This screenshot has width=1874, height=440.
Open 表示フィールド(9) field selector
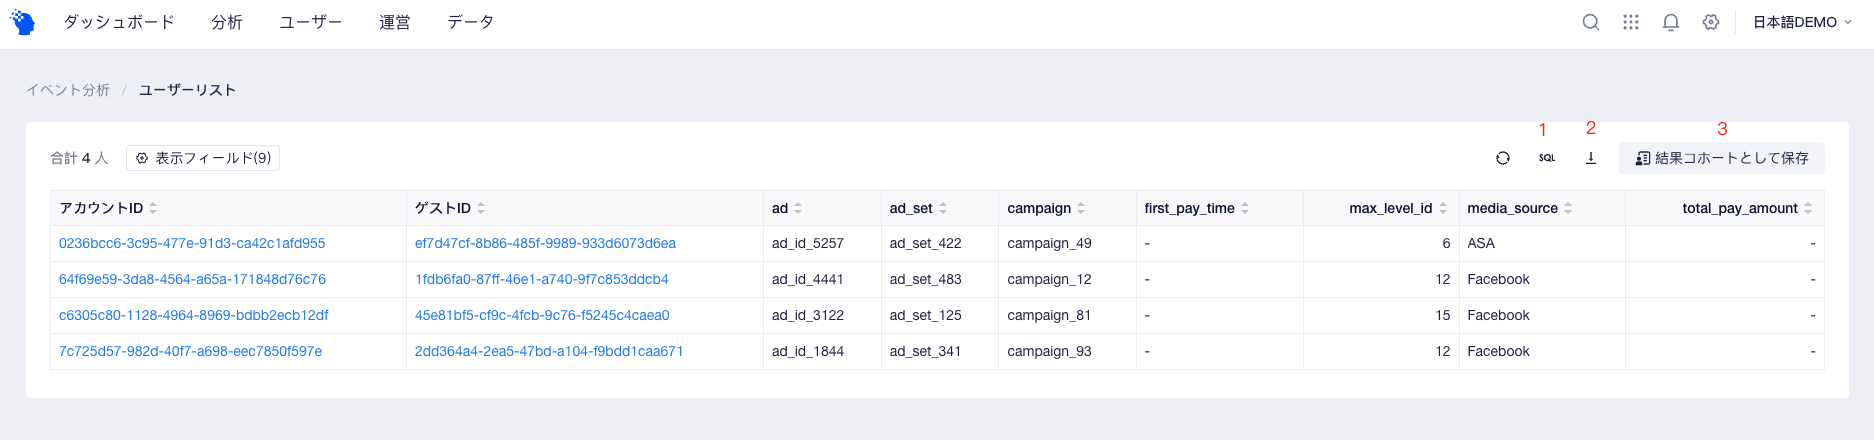(x=203, y=158)
